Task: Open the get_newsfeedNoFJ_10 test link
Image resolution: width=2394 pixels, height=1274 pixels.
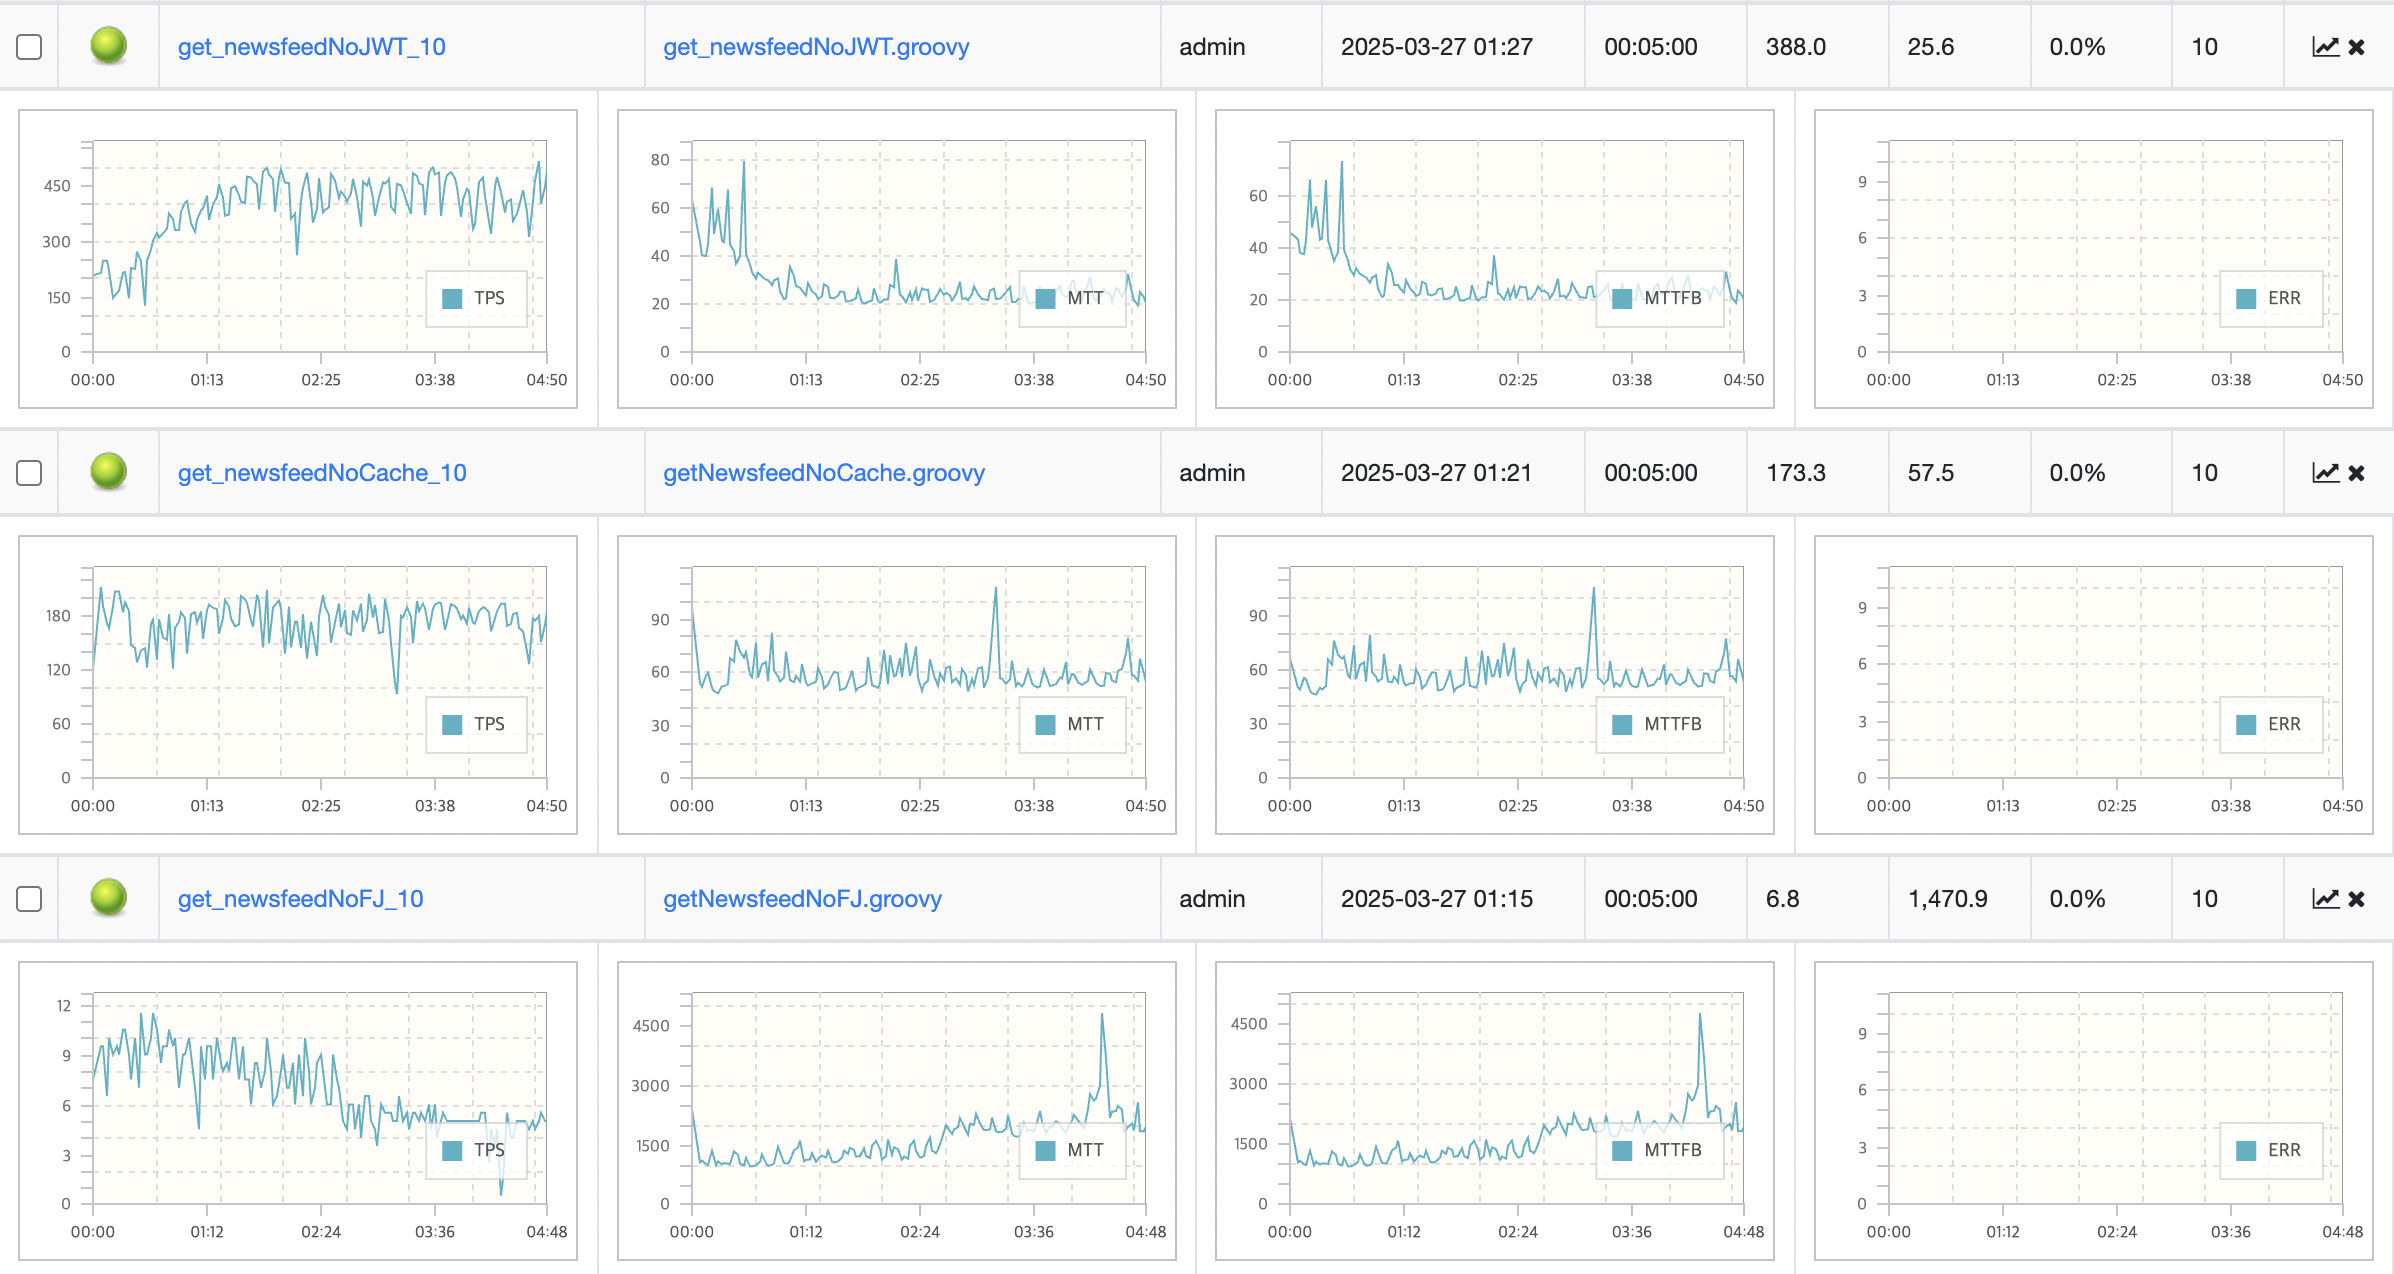Action: coord(300,899)
